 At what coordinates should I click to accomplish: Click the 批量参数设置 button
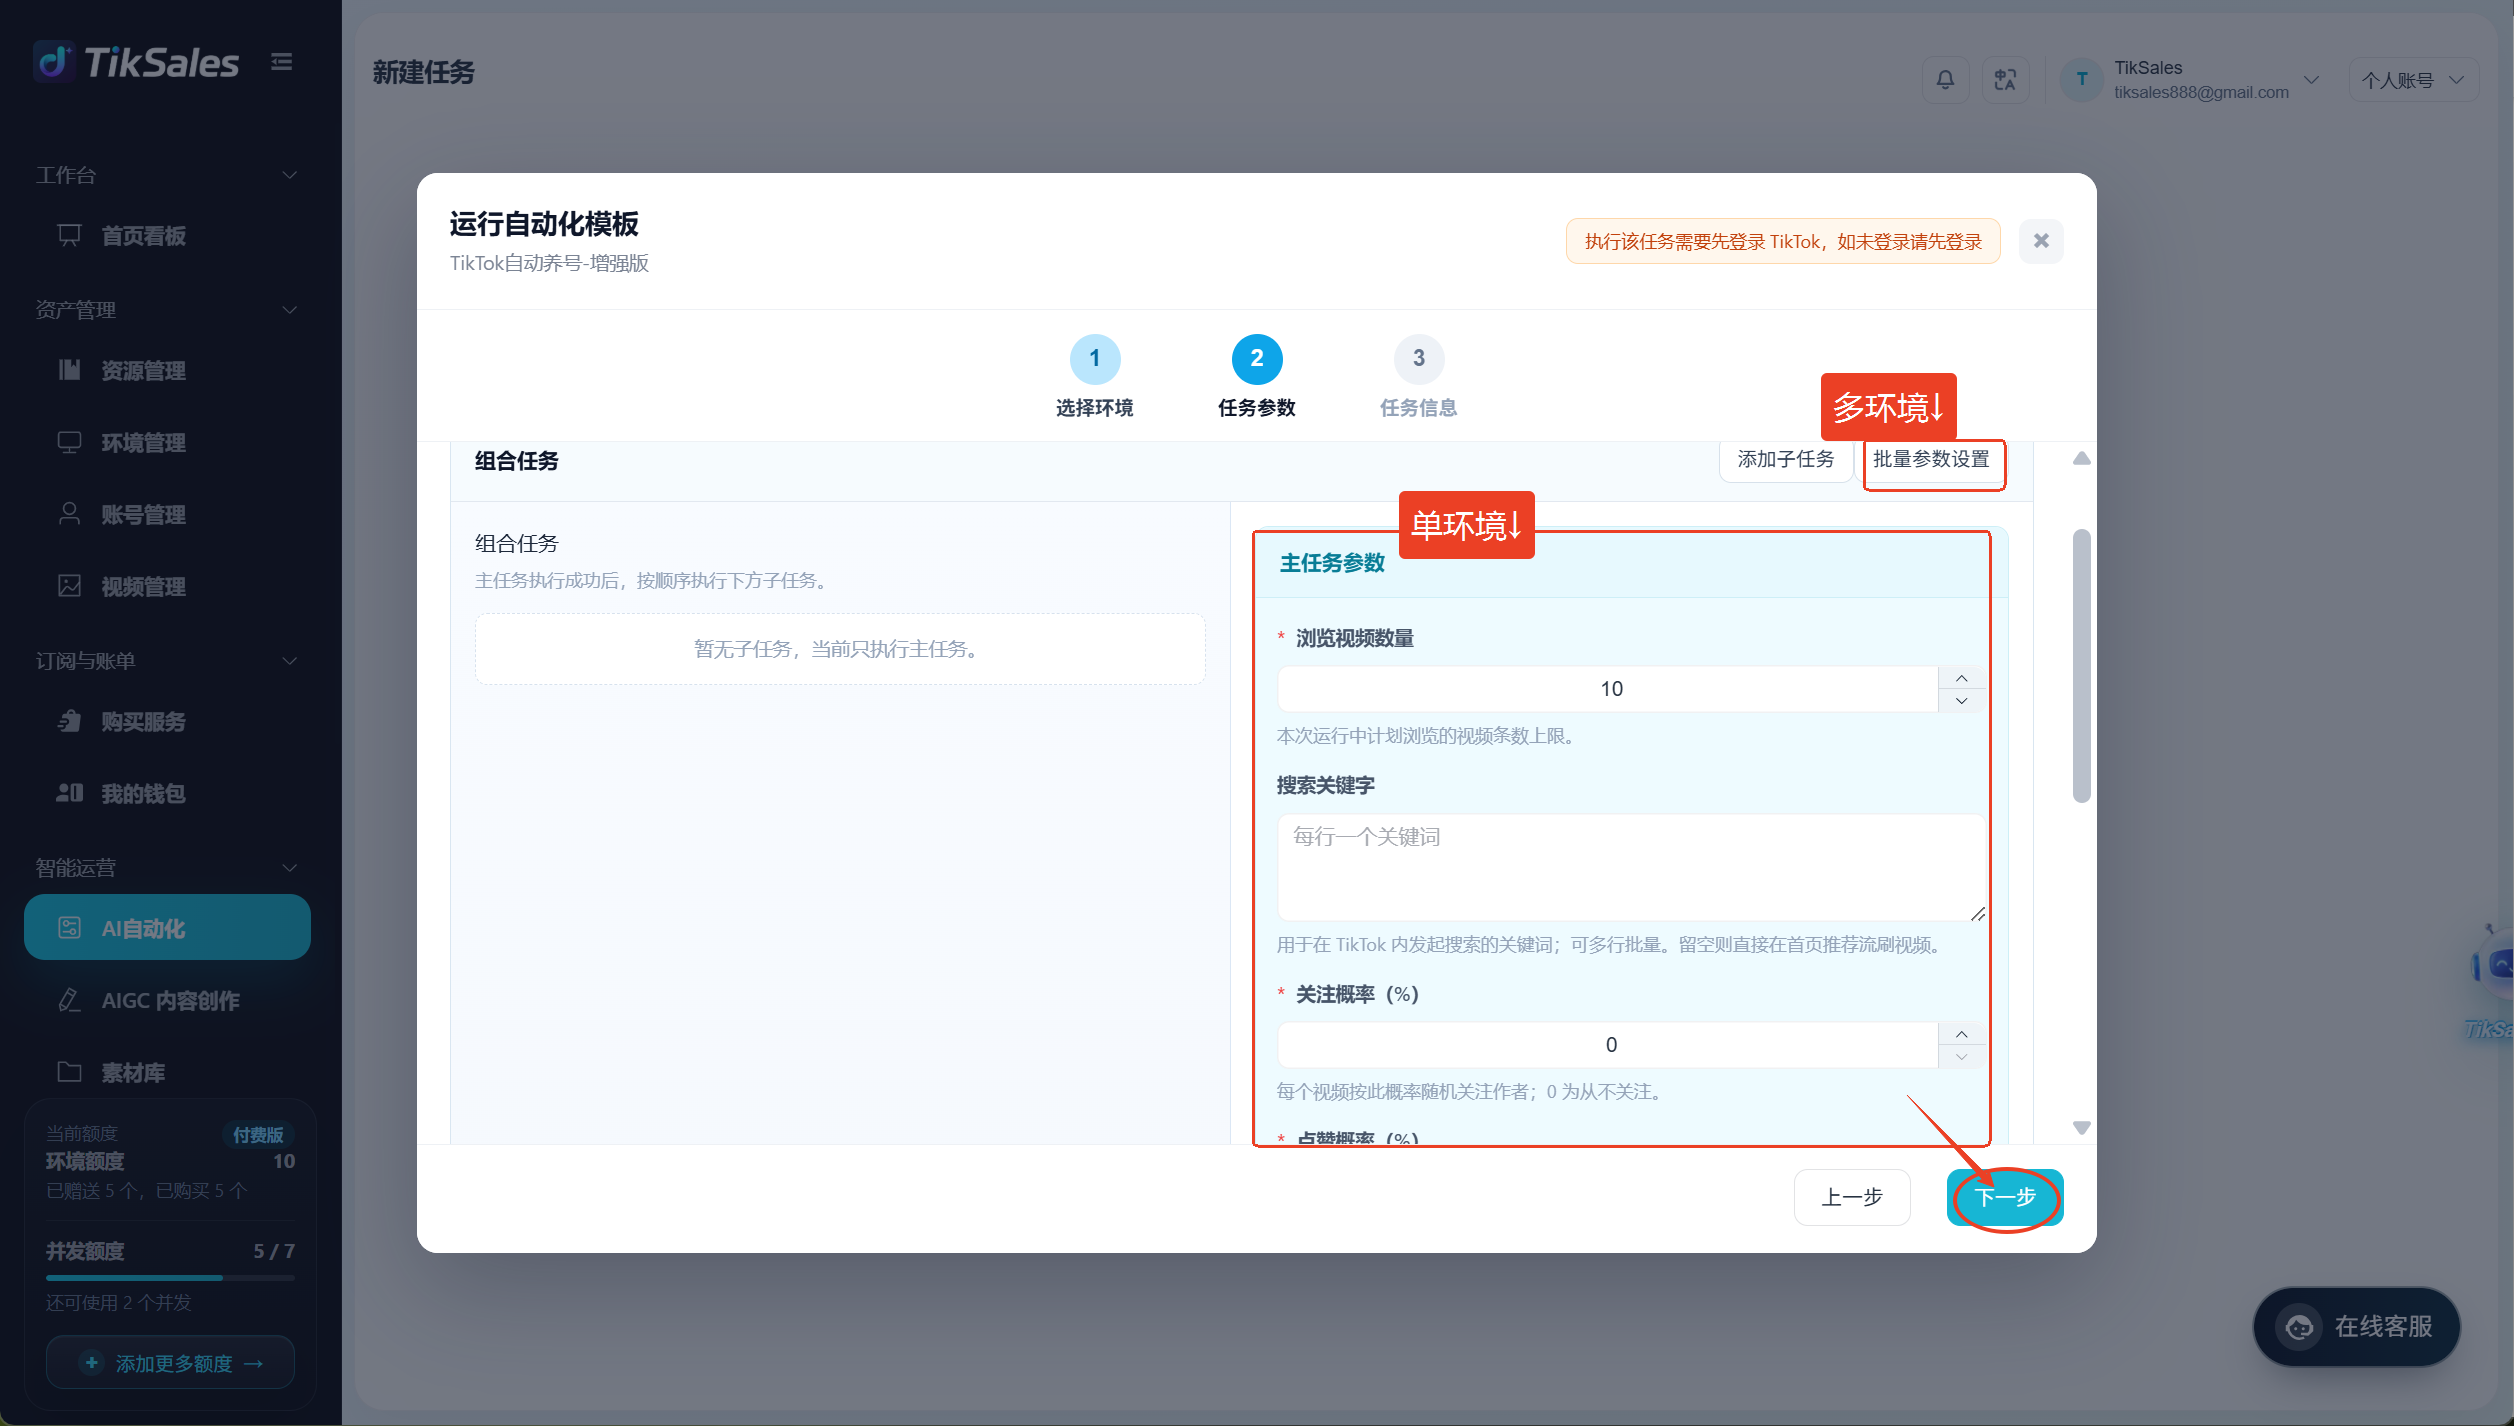[1931, 460]
